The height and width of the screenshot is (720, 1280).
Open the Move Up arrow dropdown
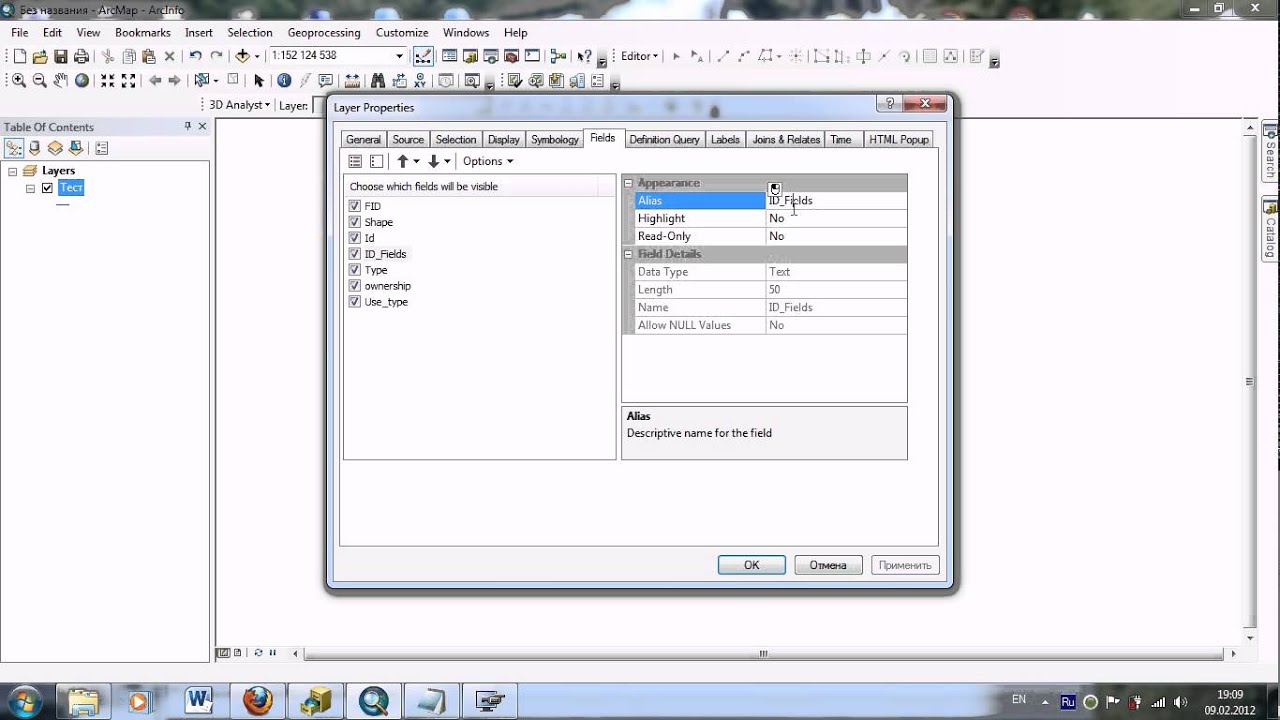click(x=417, y=161)
